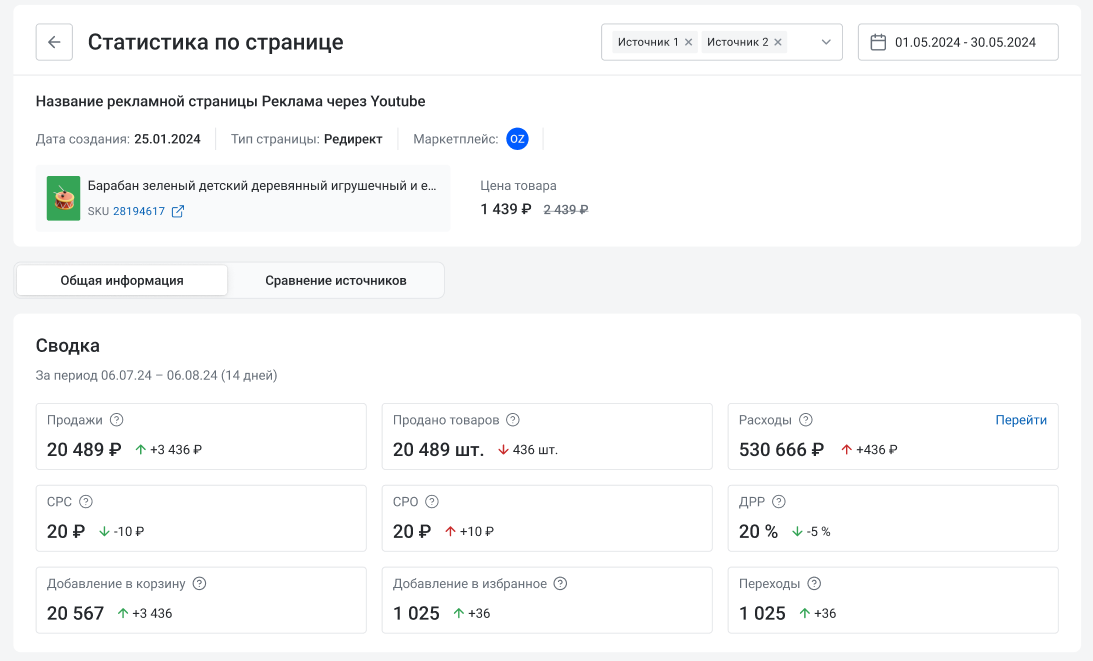Select the Общая информация tab
1093x661 pixels.
pos(122,281)
